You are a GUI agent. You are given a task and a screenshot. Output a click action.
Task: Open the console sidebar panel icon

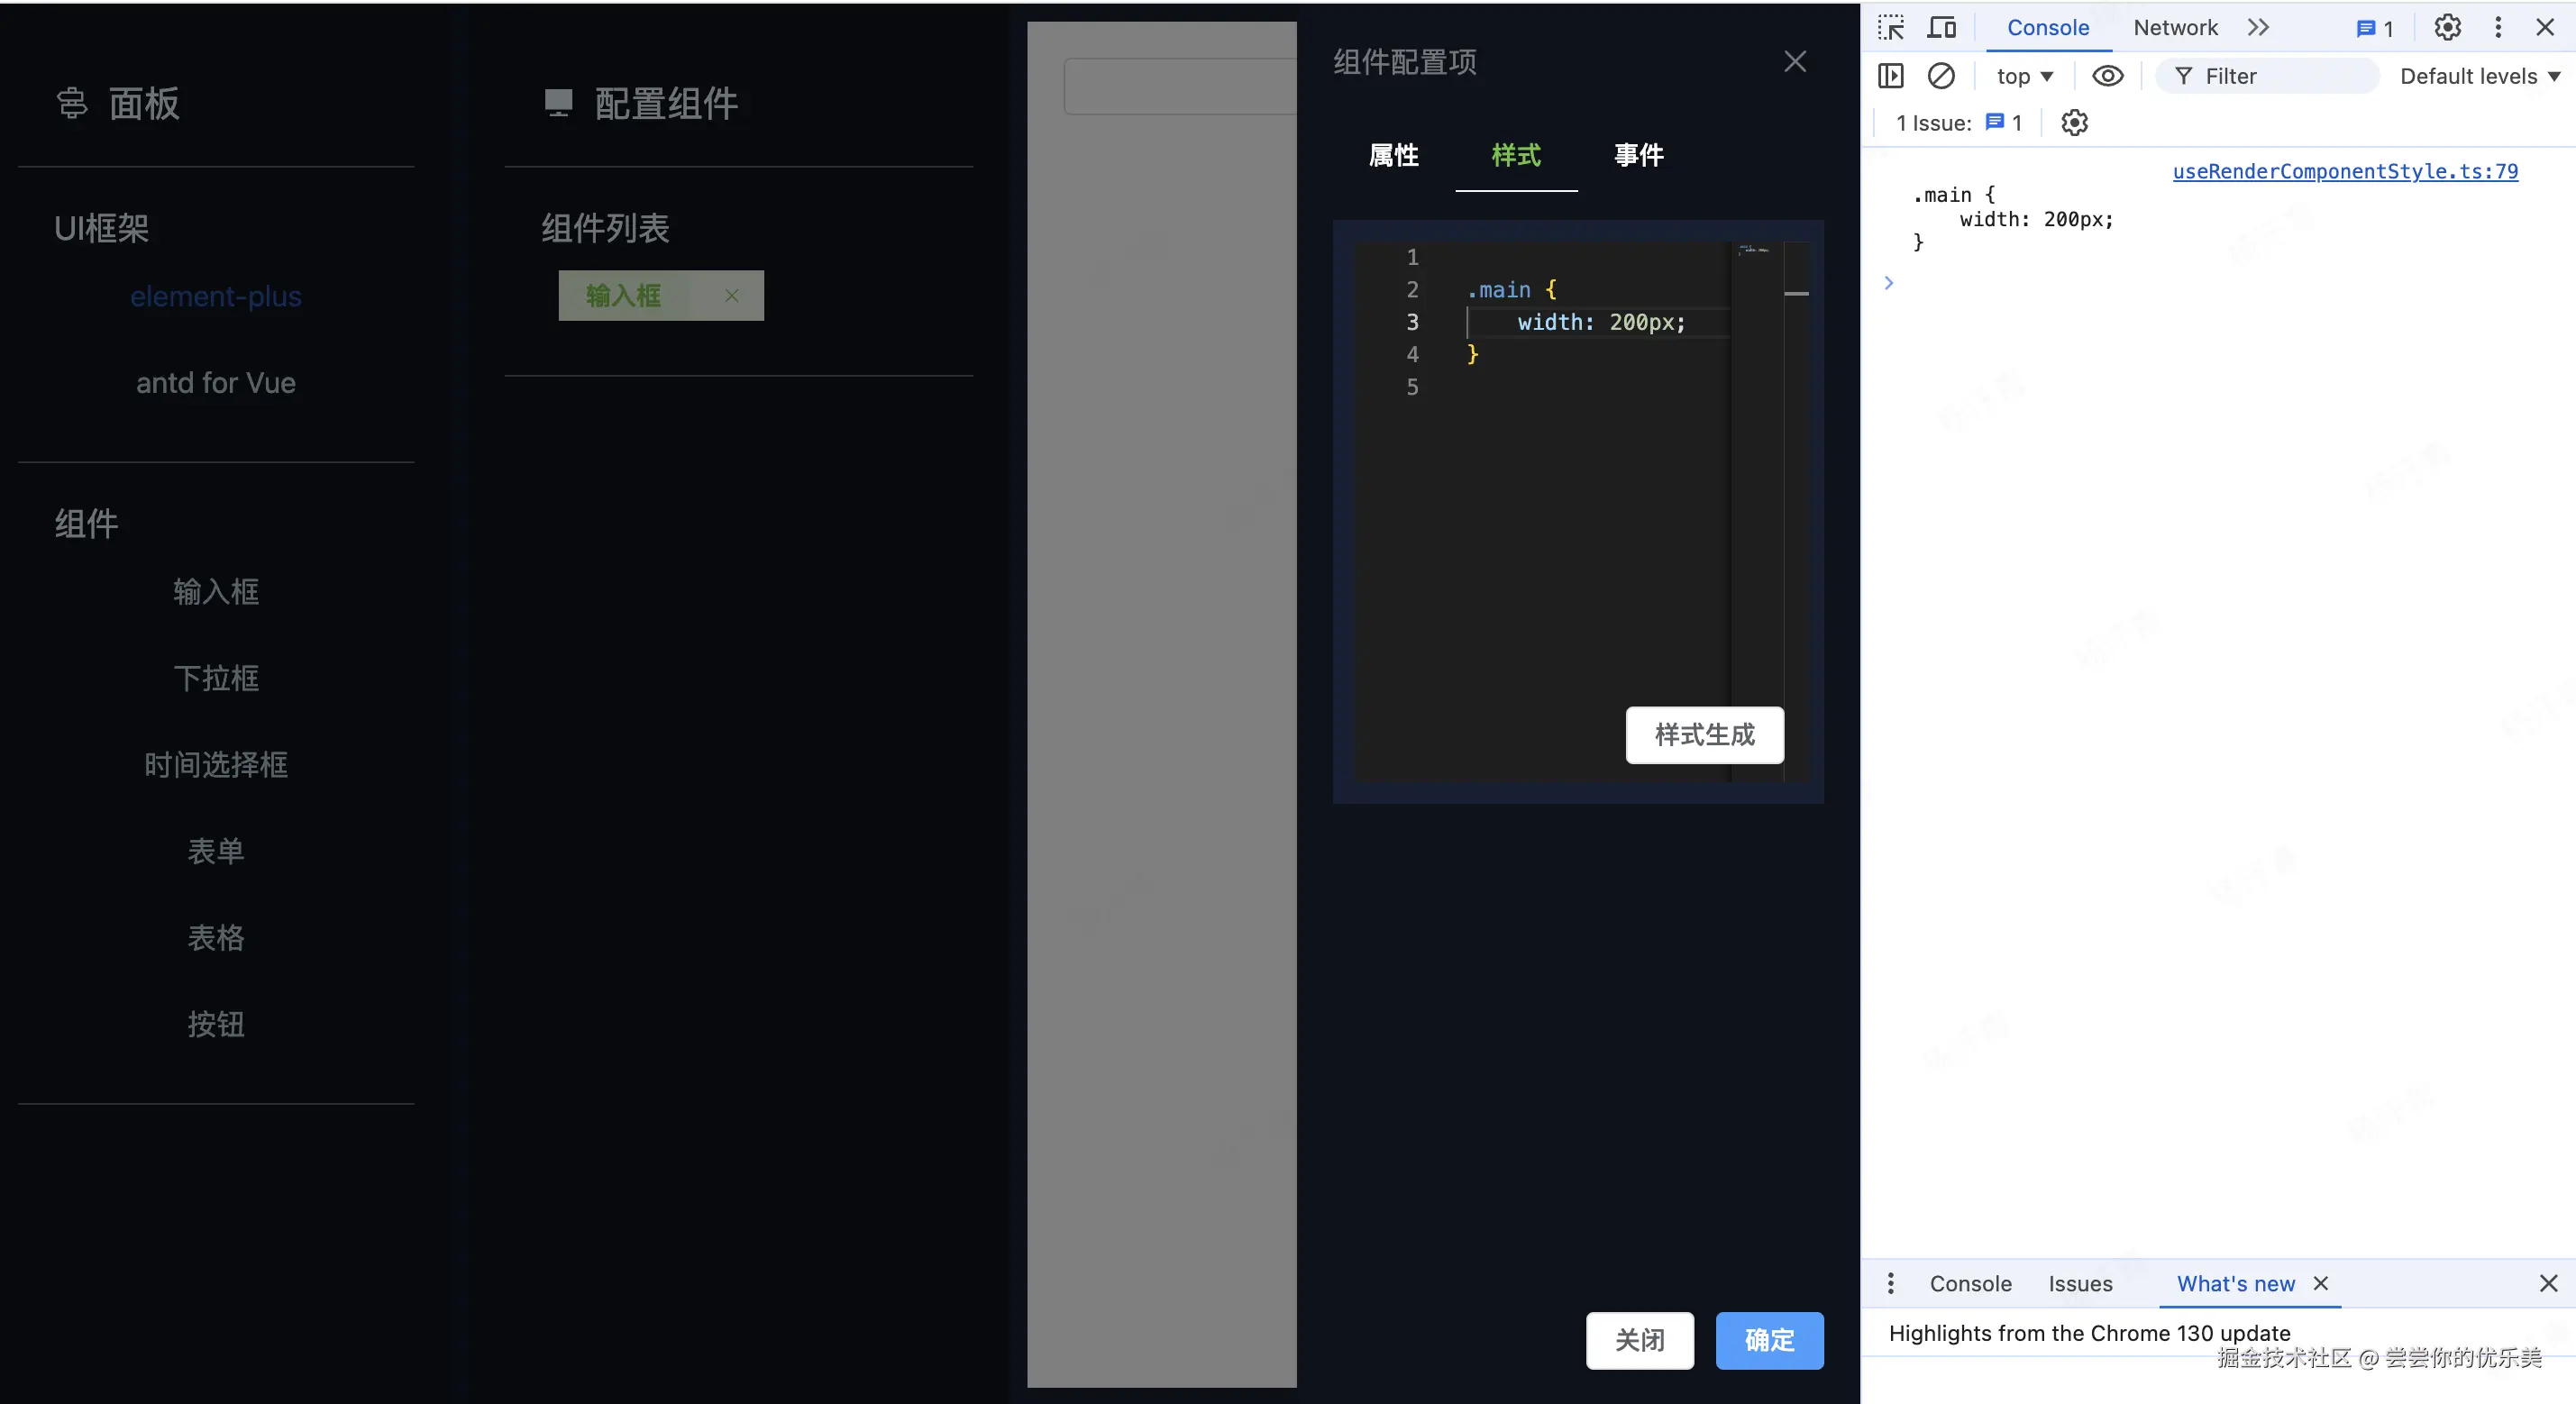point(1891,75)
